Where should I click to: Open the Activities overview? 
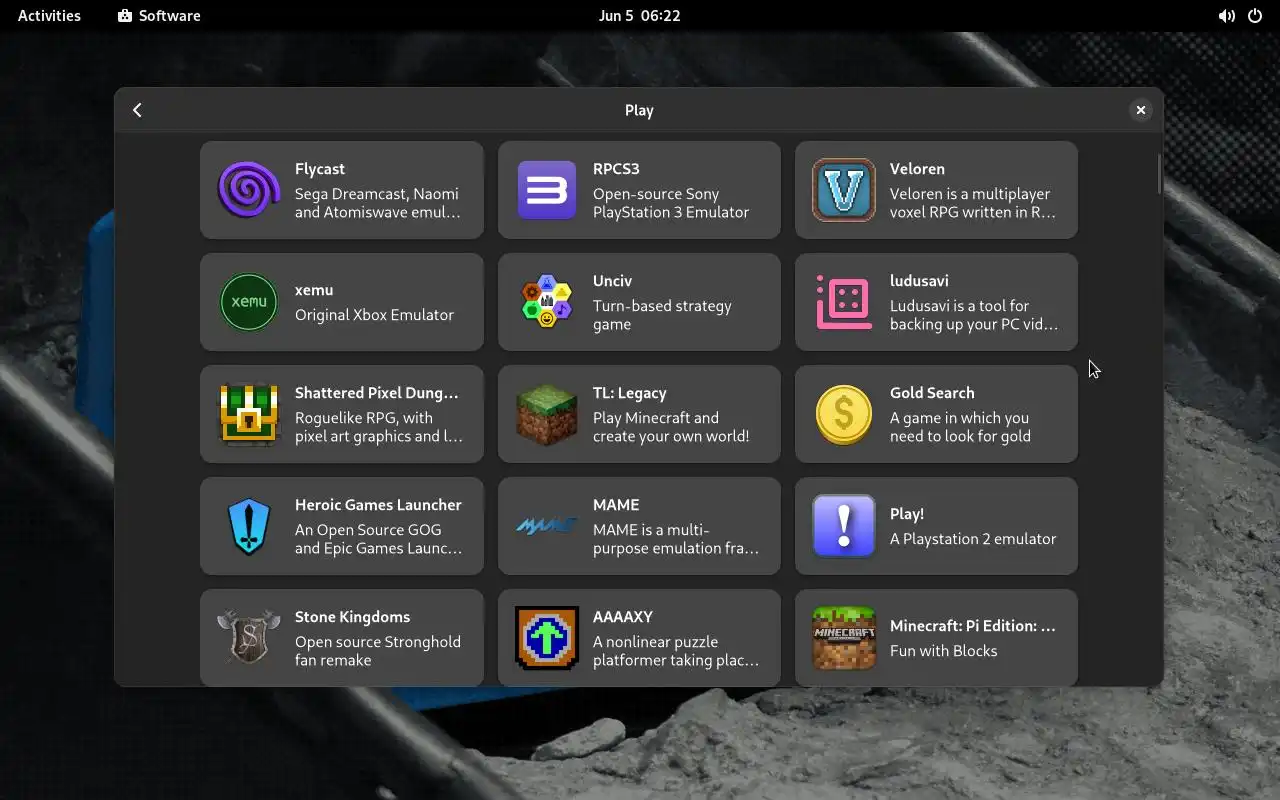click(x=49, y=16)
